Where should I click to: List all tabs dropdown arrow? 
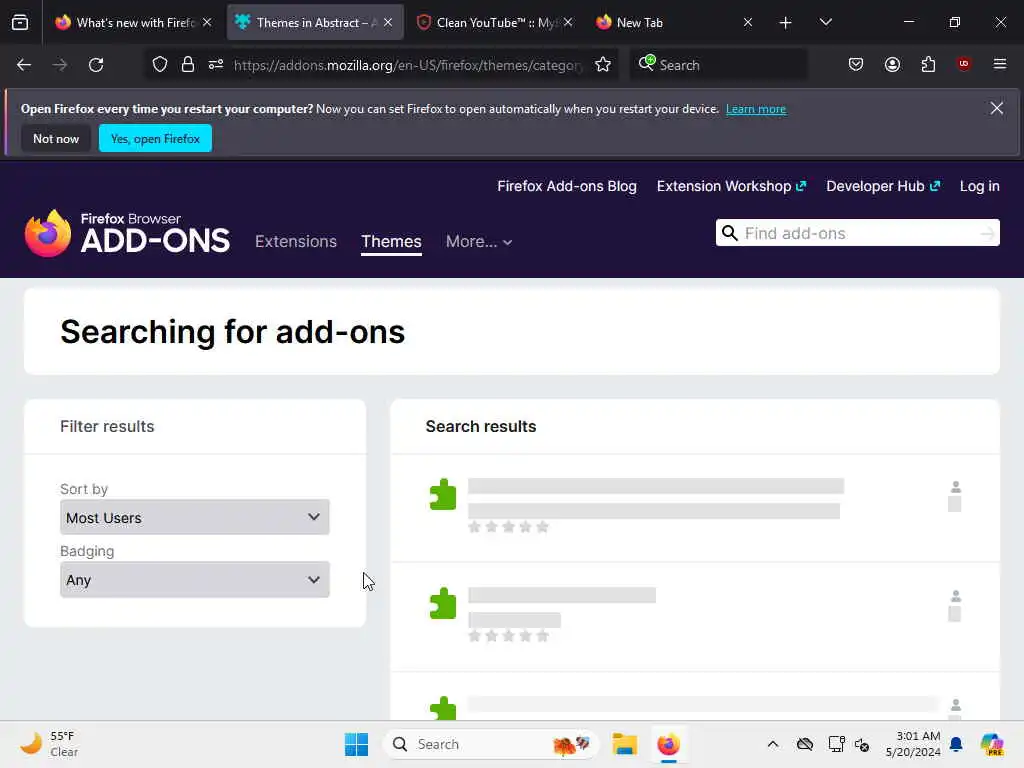pos(825,22)
